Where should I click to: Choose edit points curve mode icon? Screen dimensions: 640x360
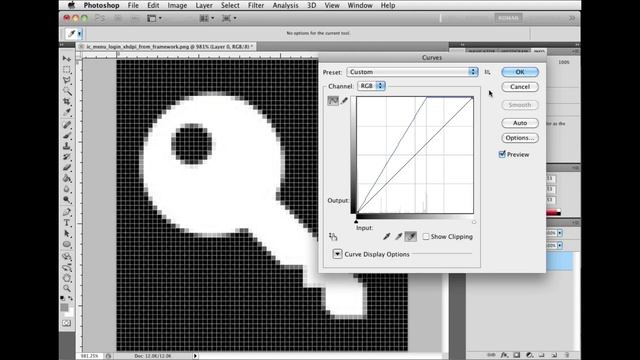point(333,100)
